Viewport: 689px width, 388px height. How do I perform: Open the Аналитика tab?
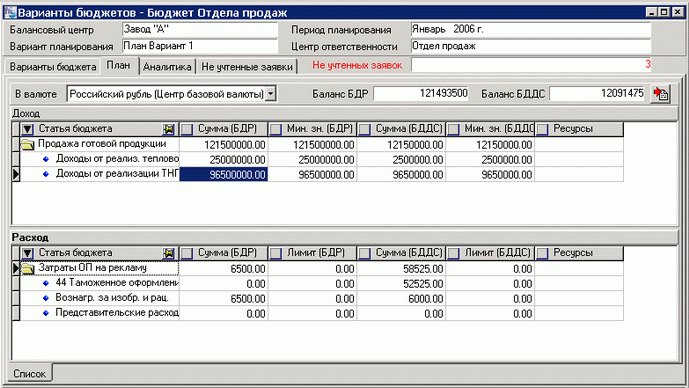click(x=167, y=67)
